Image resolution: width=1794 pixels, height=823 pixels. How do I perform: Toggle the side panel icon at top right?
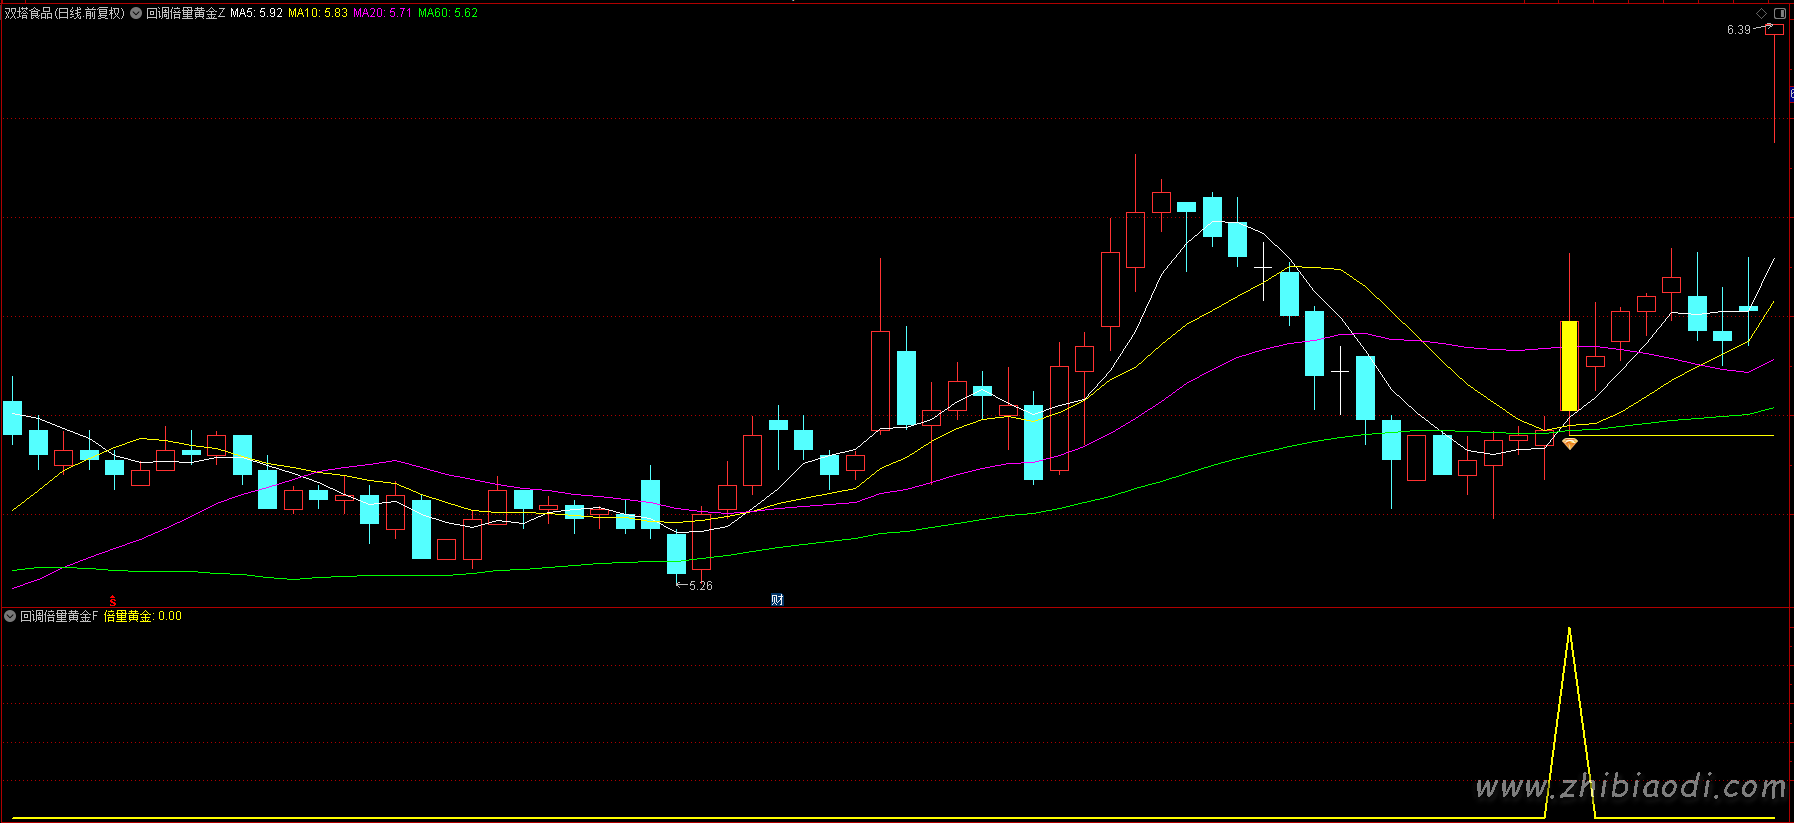pyautogui.click(x=1780, y=13)
